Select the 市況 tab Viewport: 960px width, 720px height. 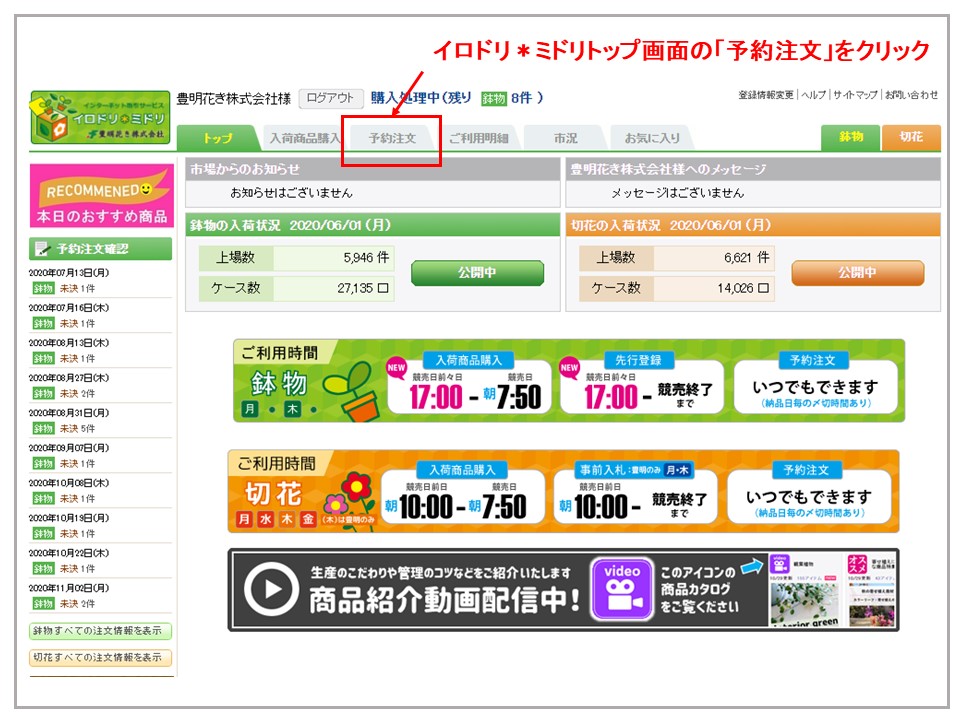565,138
